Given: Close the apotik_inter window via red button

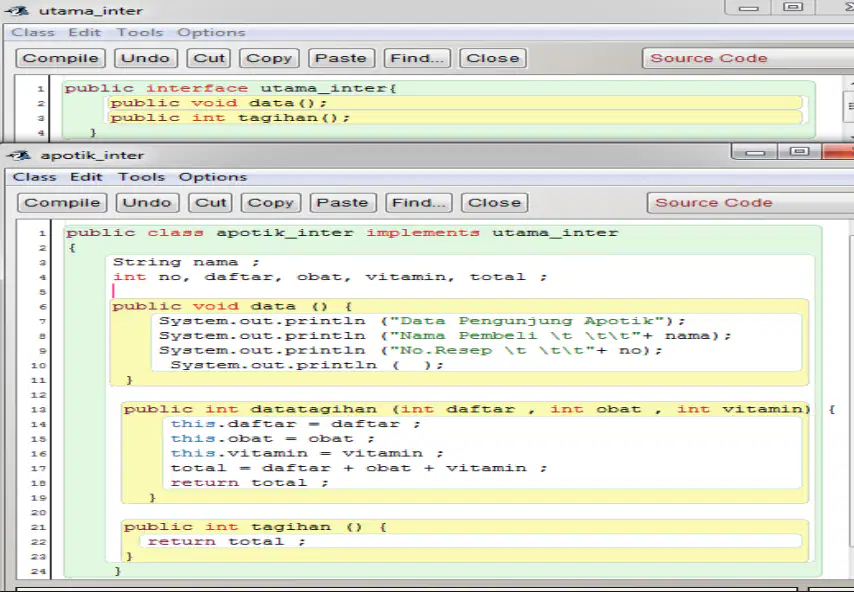Looking at the screenshot, I should click(x=838, y=151).
